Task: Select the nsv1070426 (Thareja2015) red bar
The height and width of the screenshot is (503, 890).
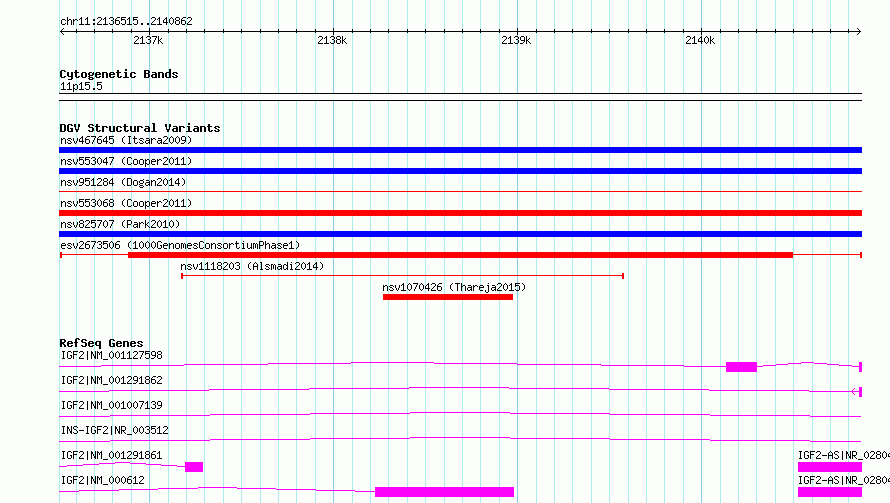Action: click(x=448, y=297)
